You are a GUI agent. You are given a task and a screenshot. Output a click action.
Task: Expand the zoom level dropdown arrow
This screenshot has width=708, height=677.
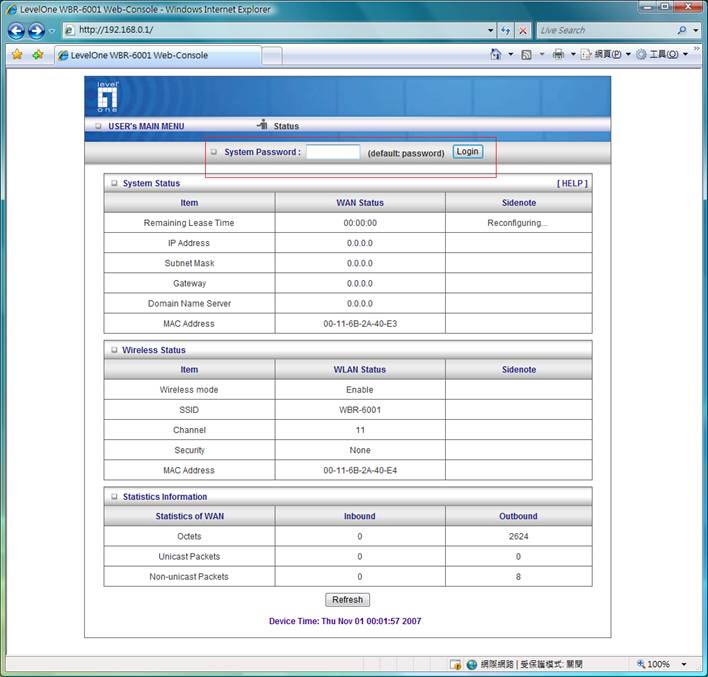click(x=684, y=664)
